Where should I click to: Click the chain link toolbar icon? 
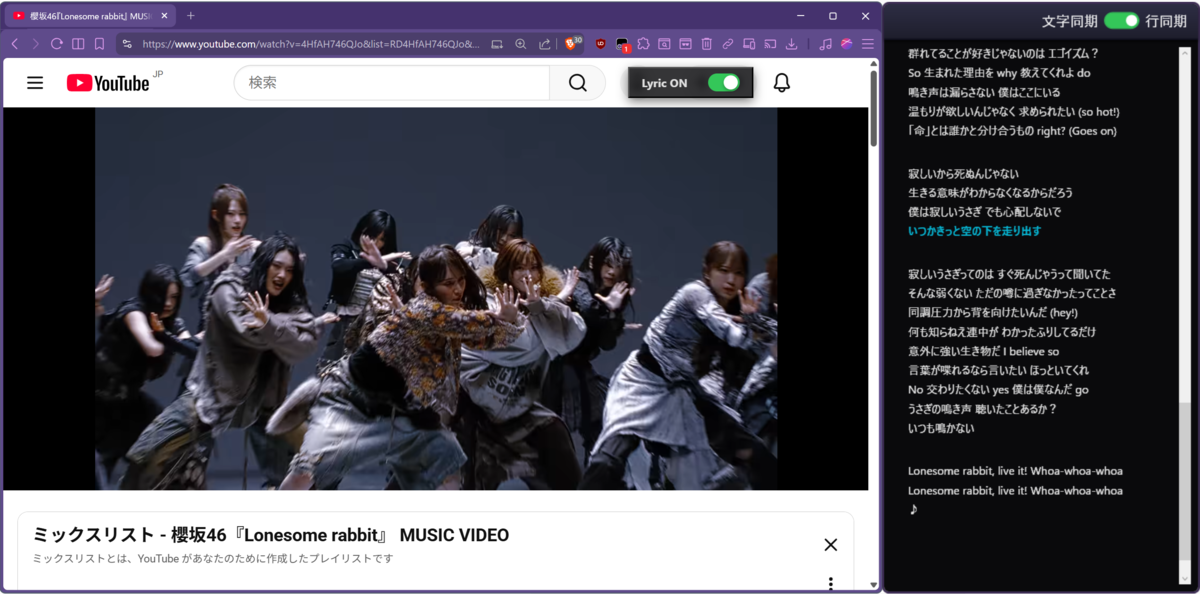click(728, 44)
